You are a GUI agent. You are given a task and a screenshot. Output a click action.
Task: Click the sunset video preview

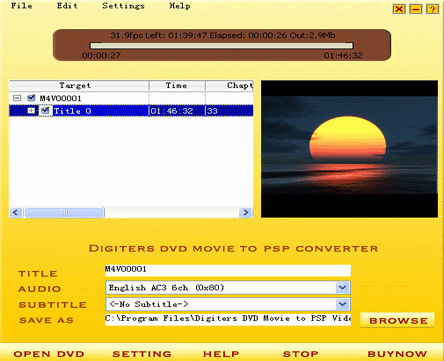349,149
